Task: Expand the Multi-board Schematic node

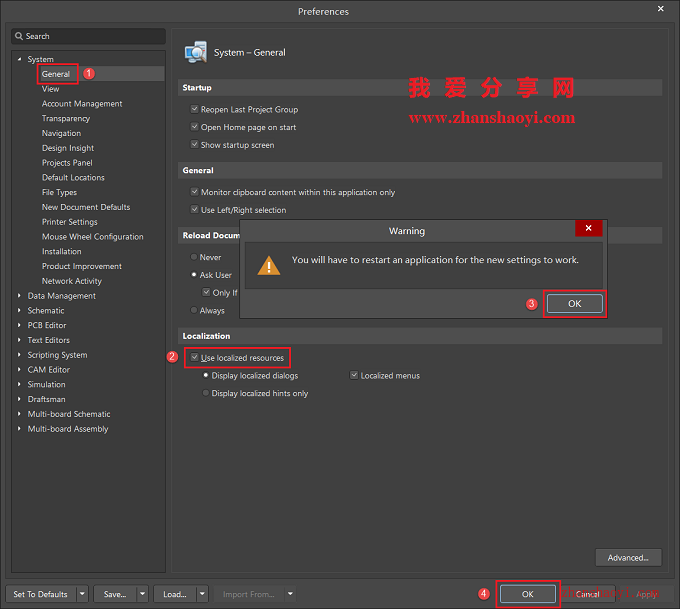Action: tap(19, 413)
